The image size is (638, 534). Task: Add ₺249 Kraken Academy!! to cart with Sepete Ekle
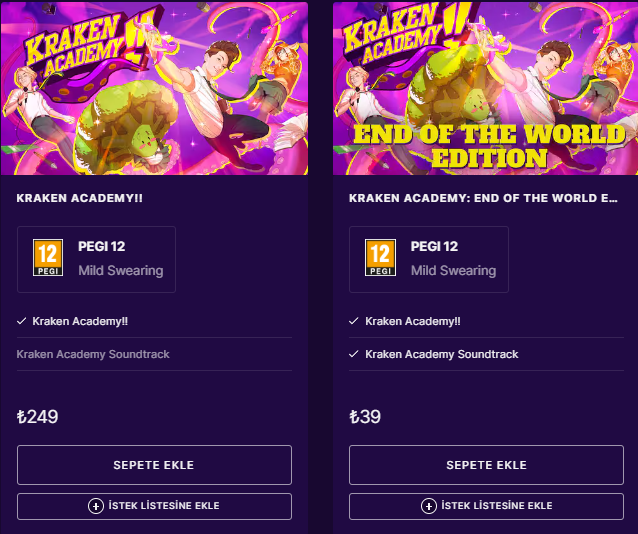point(154,465)
